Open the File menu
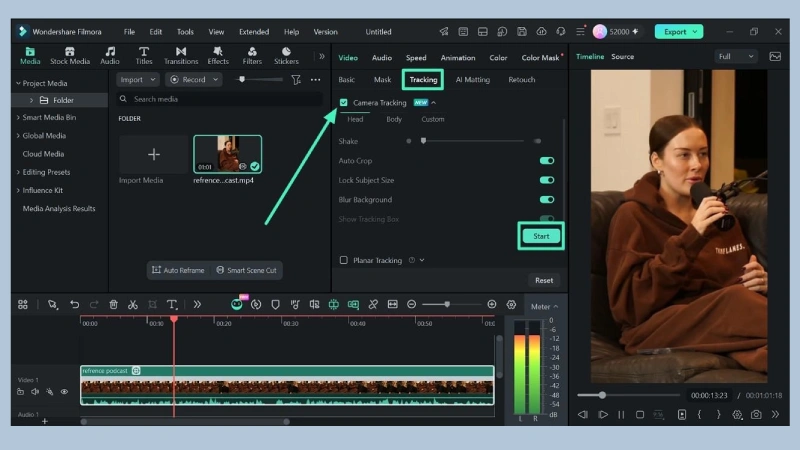The image size is (800, 450). (x=129, y=32)
